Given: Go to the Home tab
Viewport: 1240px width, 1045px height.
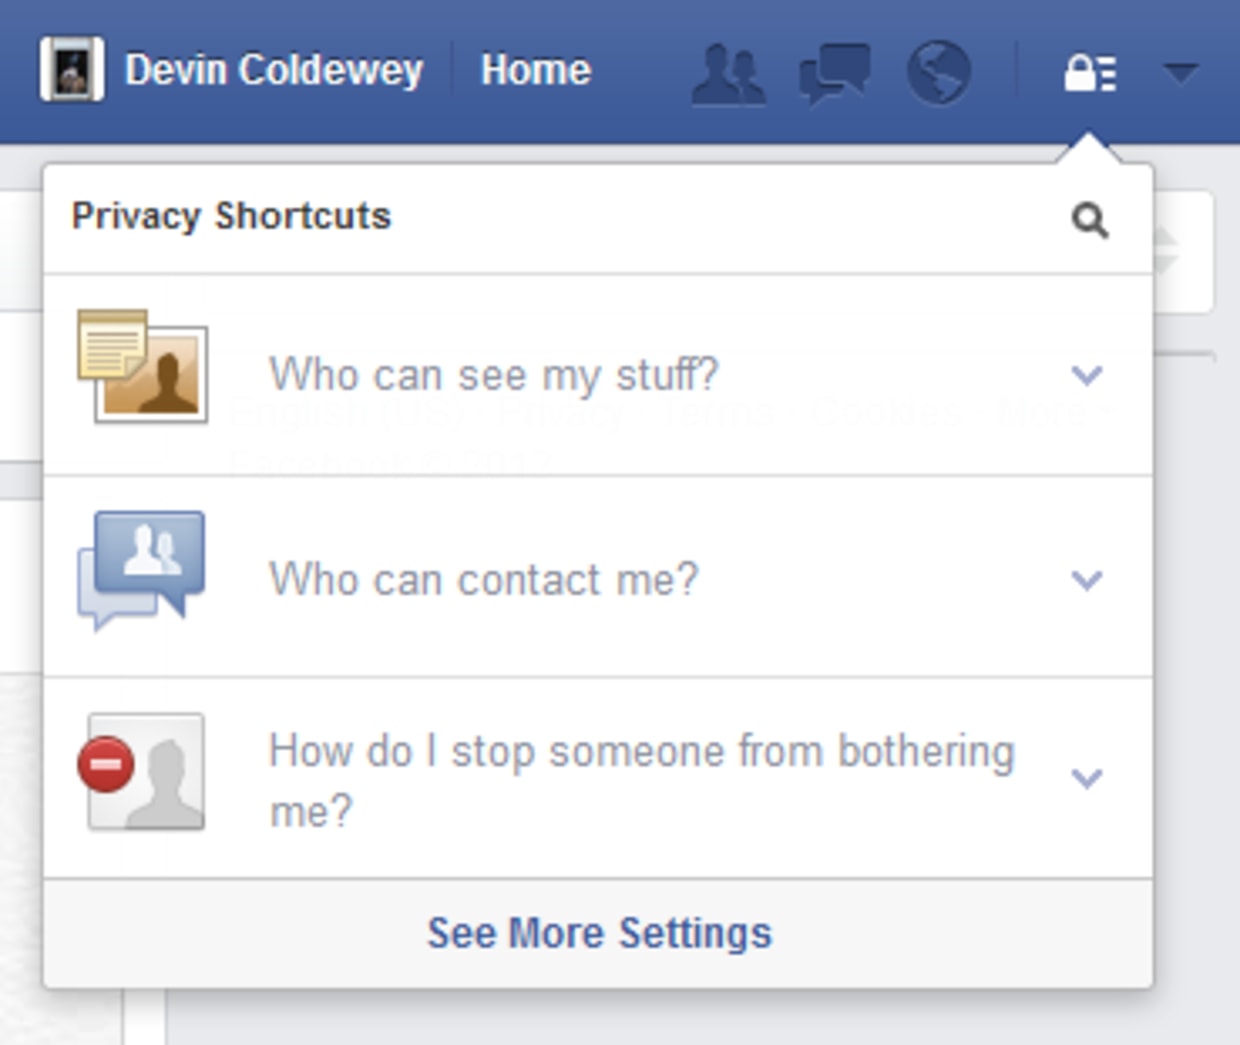Looking at the screenshot, I should [536, 70].
